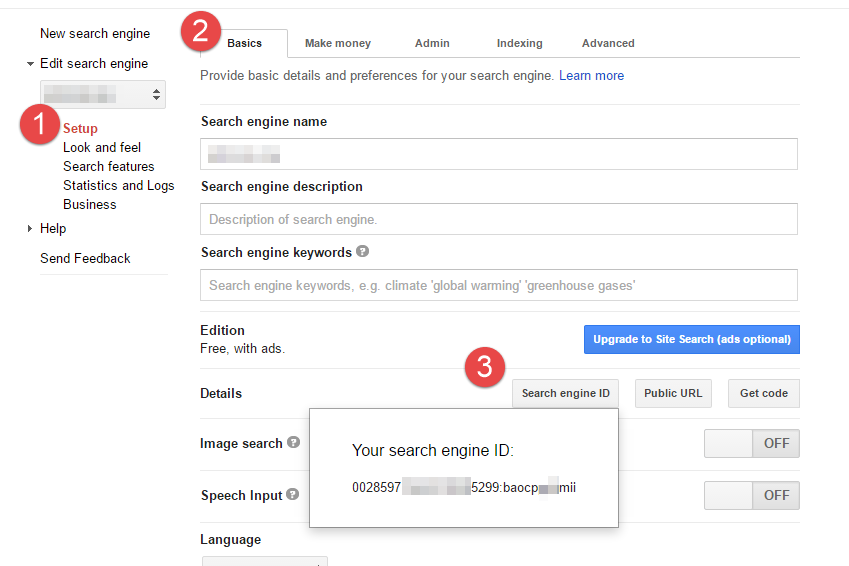Click Upgrade to Site Search button

coord(691,339)
